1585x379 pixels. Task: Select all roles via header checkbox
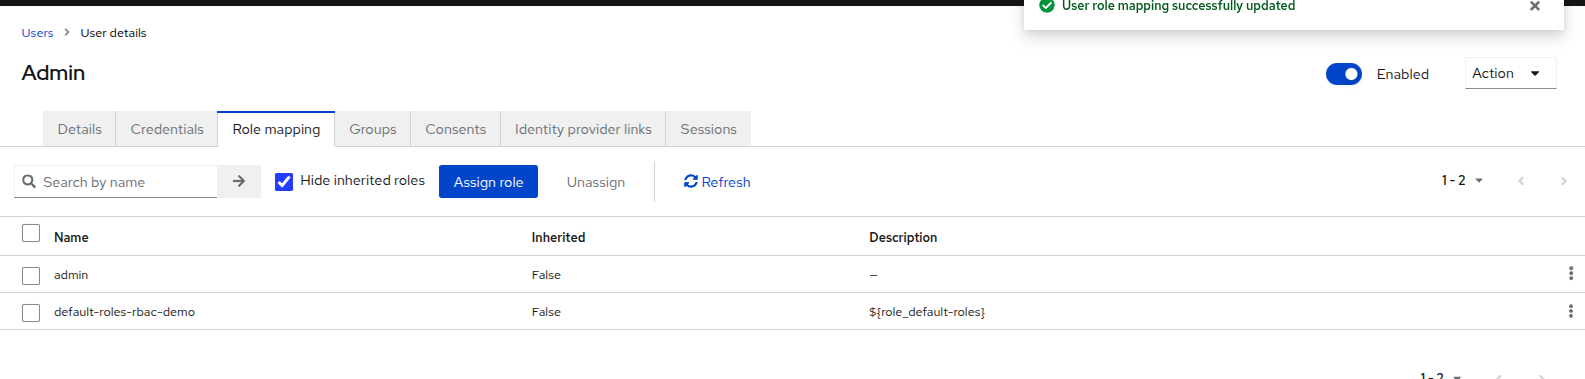31,233
